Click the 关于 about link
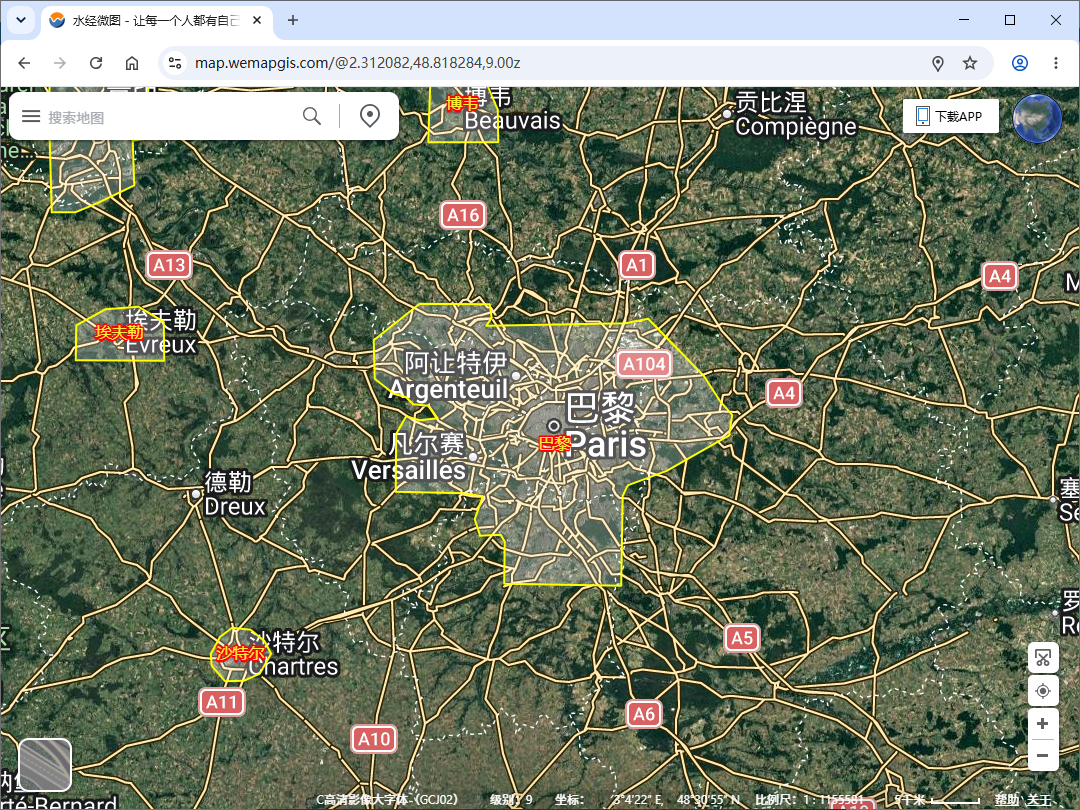 pyautogui.click(x=1039, y=800)
